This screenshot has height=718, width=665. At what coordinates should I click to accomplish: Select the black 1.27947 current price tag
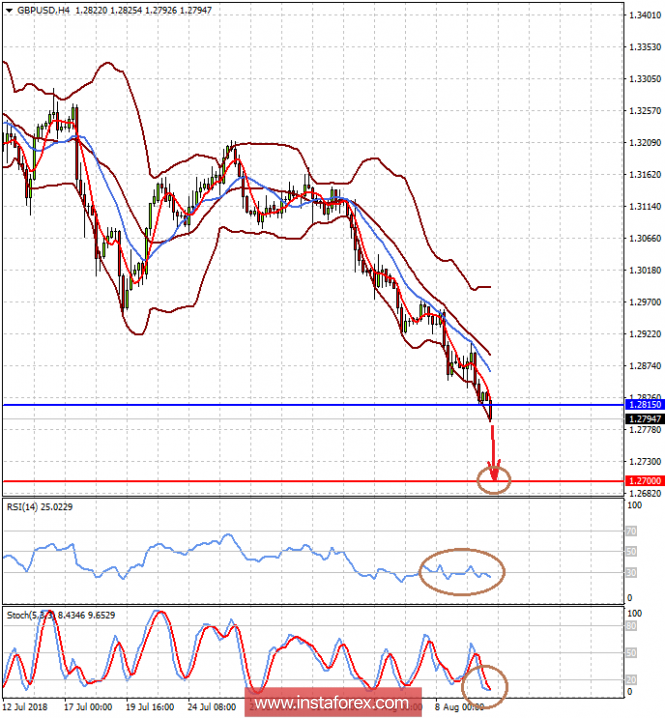coord(644,418)
